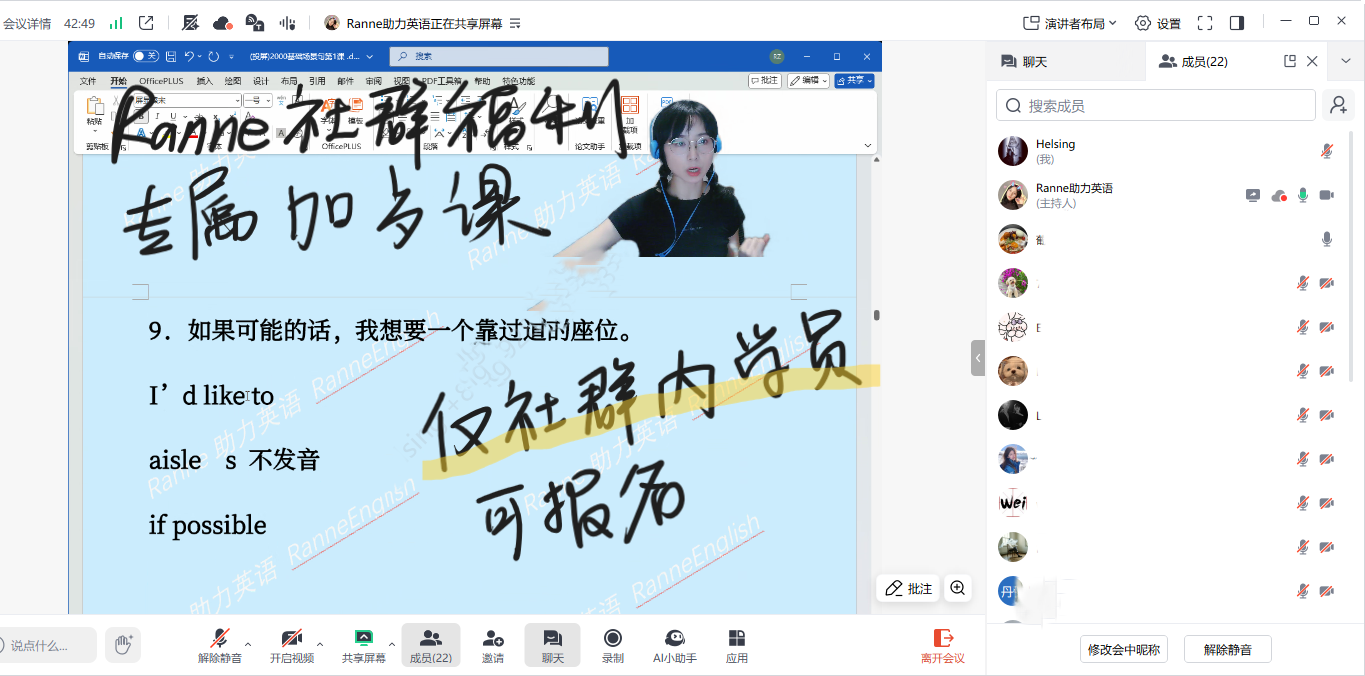This screenshot has width=1365, height=676.
Task: Open the 批注 annotation tool over shared screen
Action: click(907, 589)
